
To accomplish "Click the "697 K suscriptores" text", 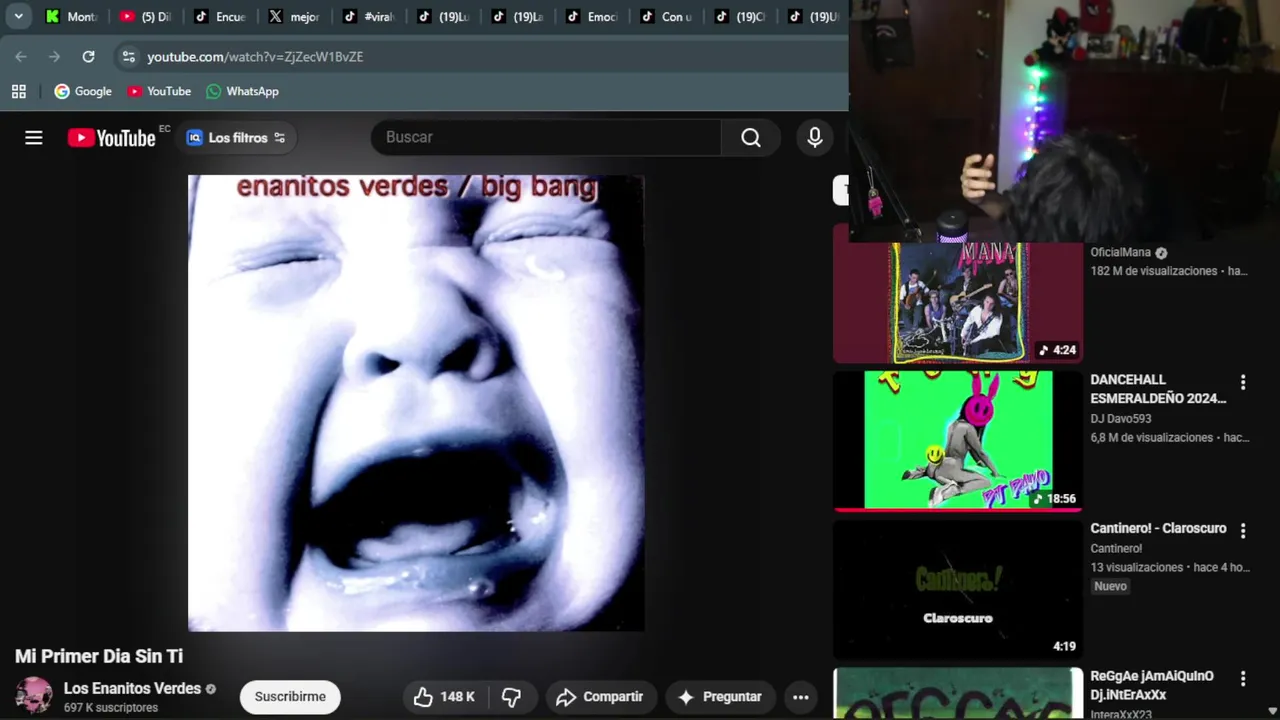I will click(111, 708).
